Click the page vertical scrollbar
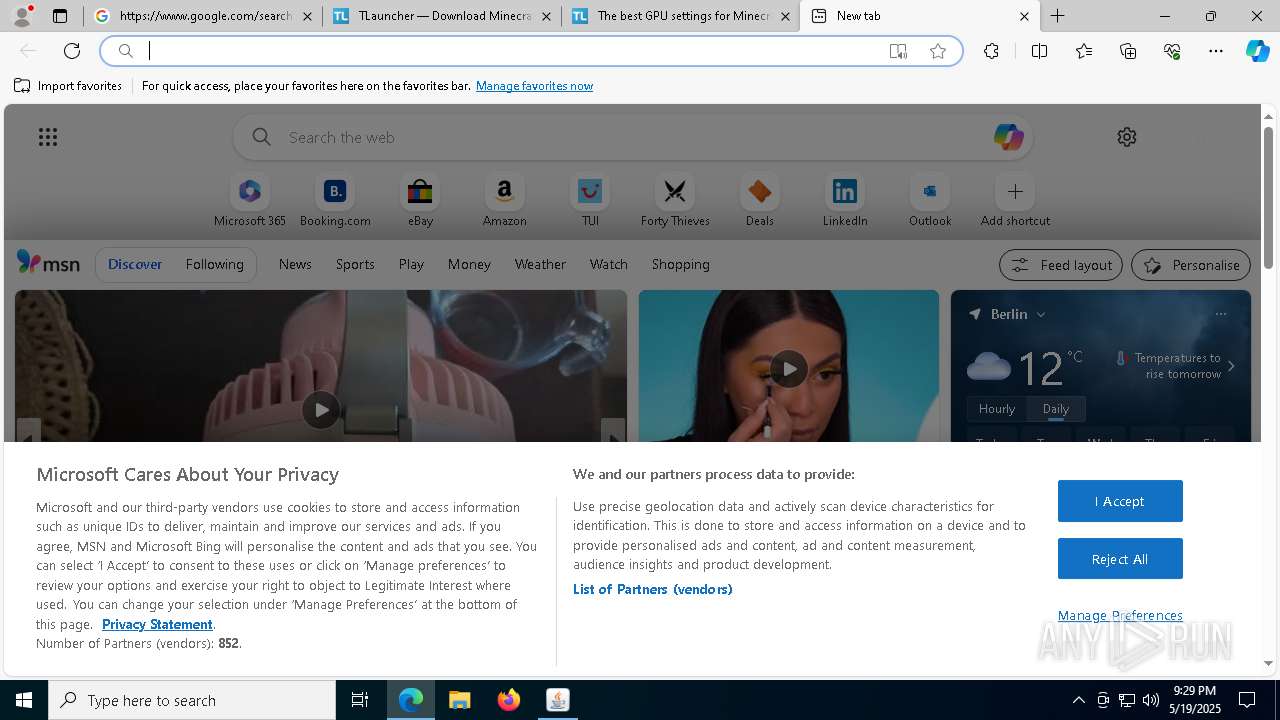The width and height of the screenshot is (1280, 720). 1268,198
